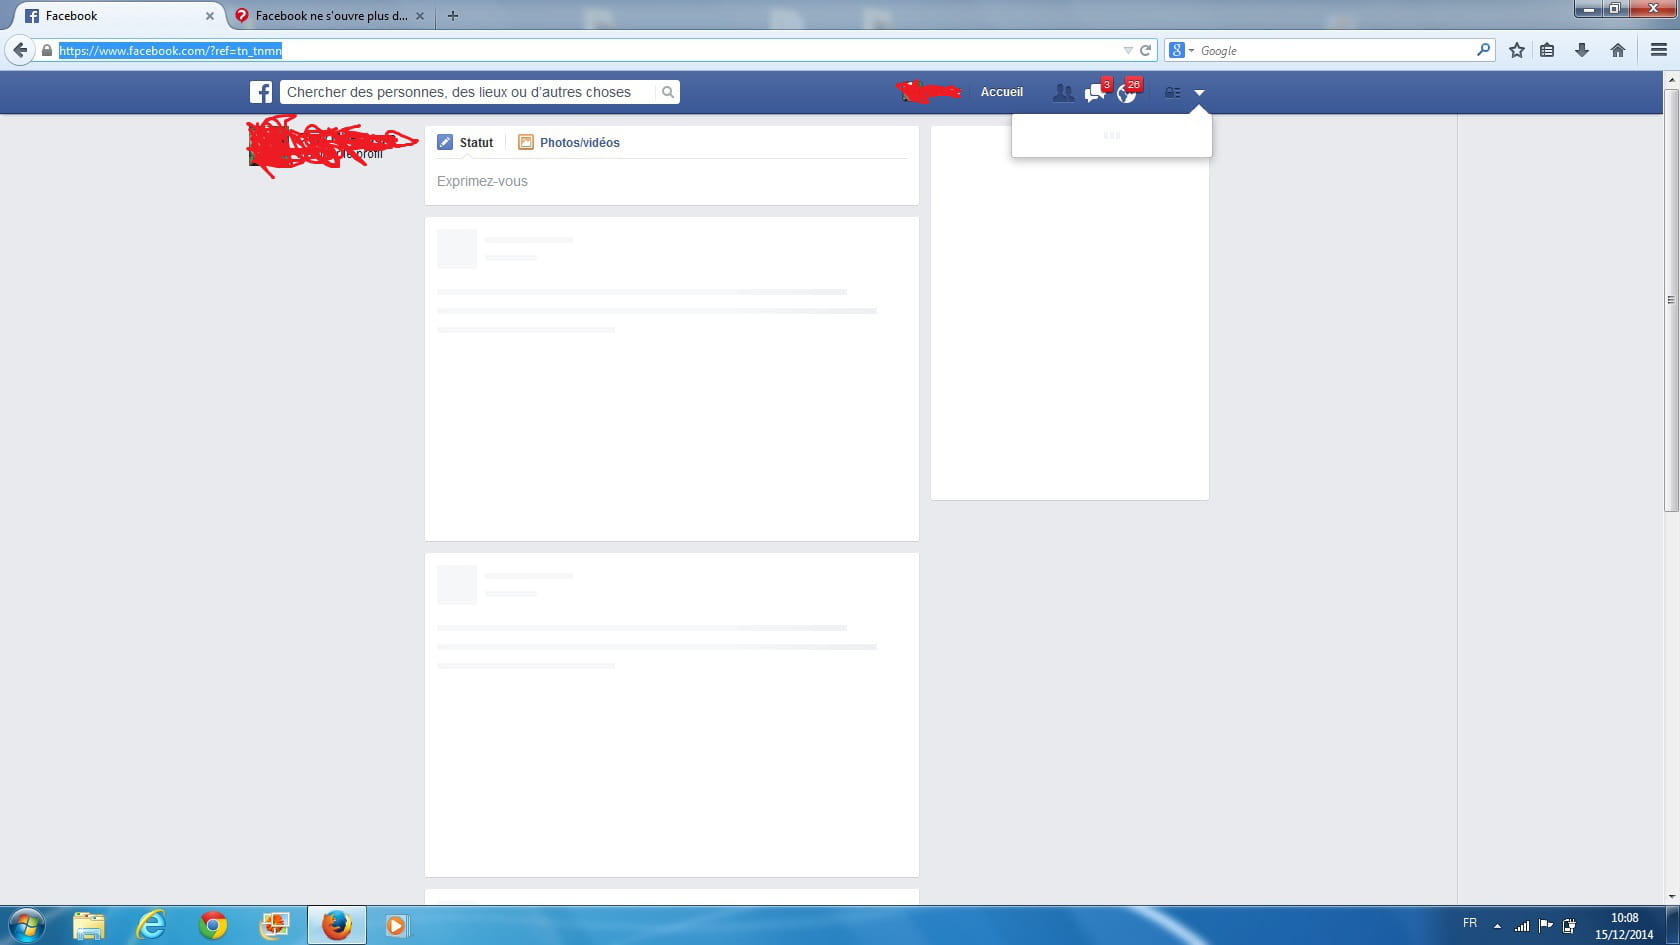Click the Facebook search magnifier button
This screenshot has width=1680, height=945.
coord(667,92)
